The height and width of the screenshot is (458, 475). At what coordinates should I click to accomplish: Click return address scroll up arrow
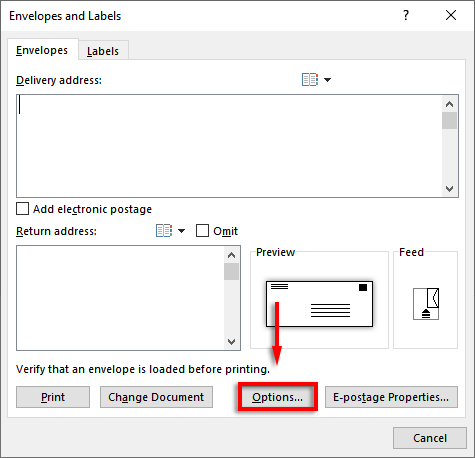231,255
